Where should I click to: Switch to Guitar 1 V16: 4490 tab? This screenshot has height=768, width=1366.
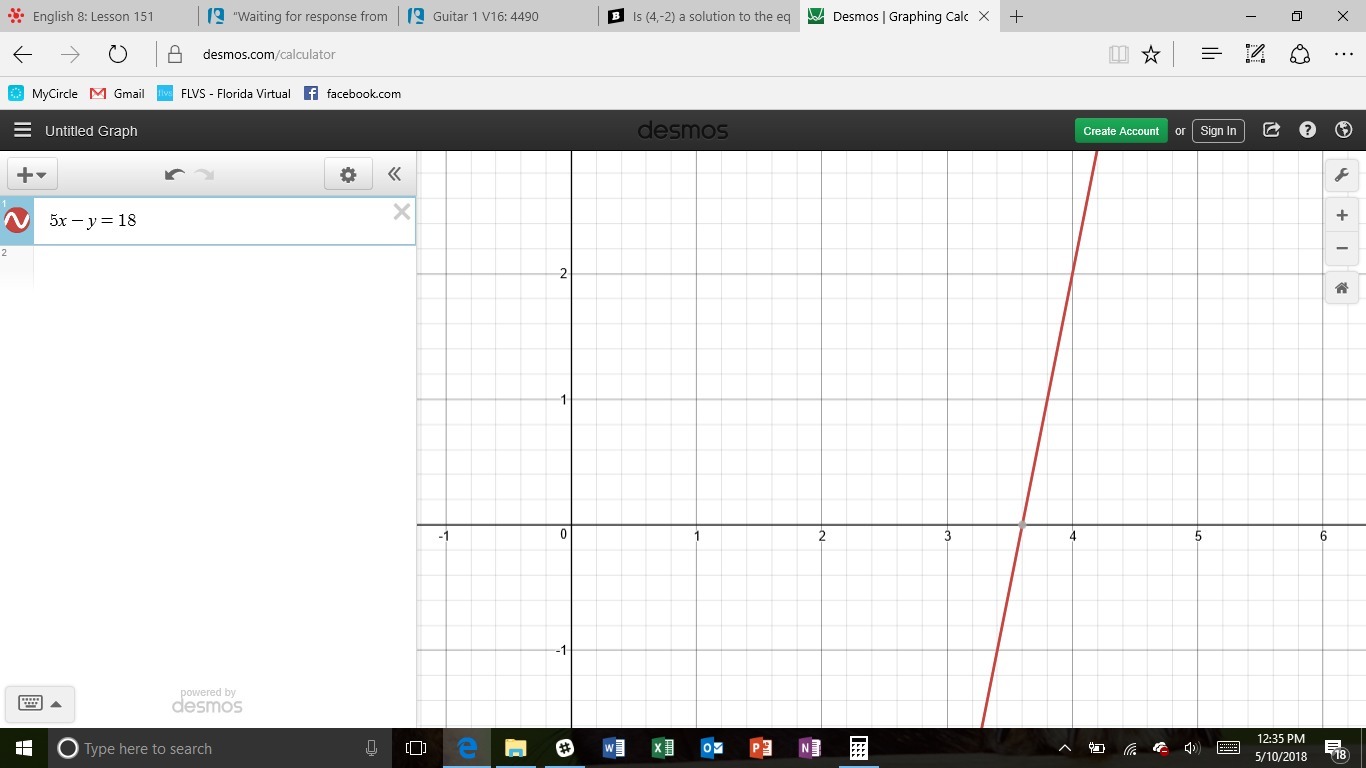coord(499,16)
